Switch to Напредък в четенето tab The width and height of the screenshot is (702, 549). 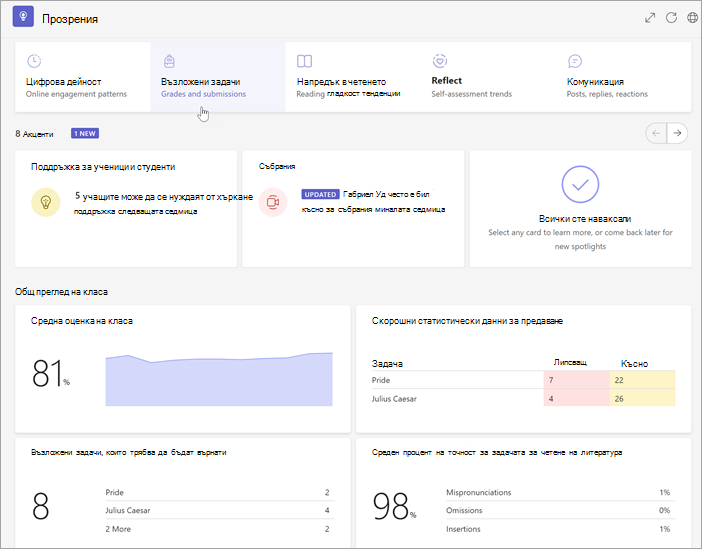click(x=353, y=77)
